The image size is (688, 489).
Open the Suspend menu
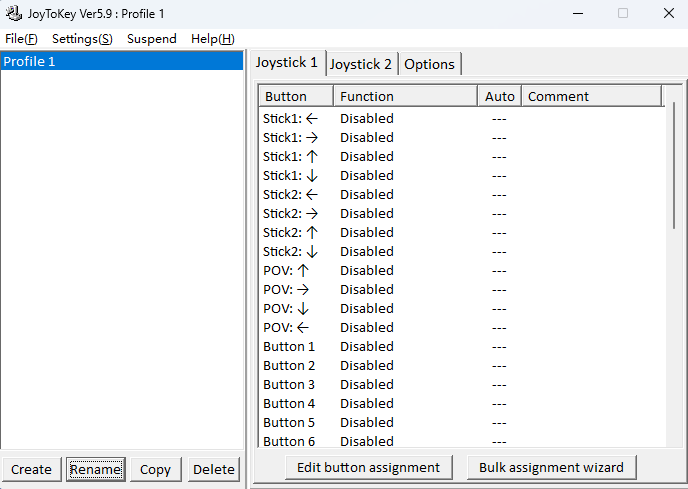coord(151,38)
